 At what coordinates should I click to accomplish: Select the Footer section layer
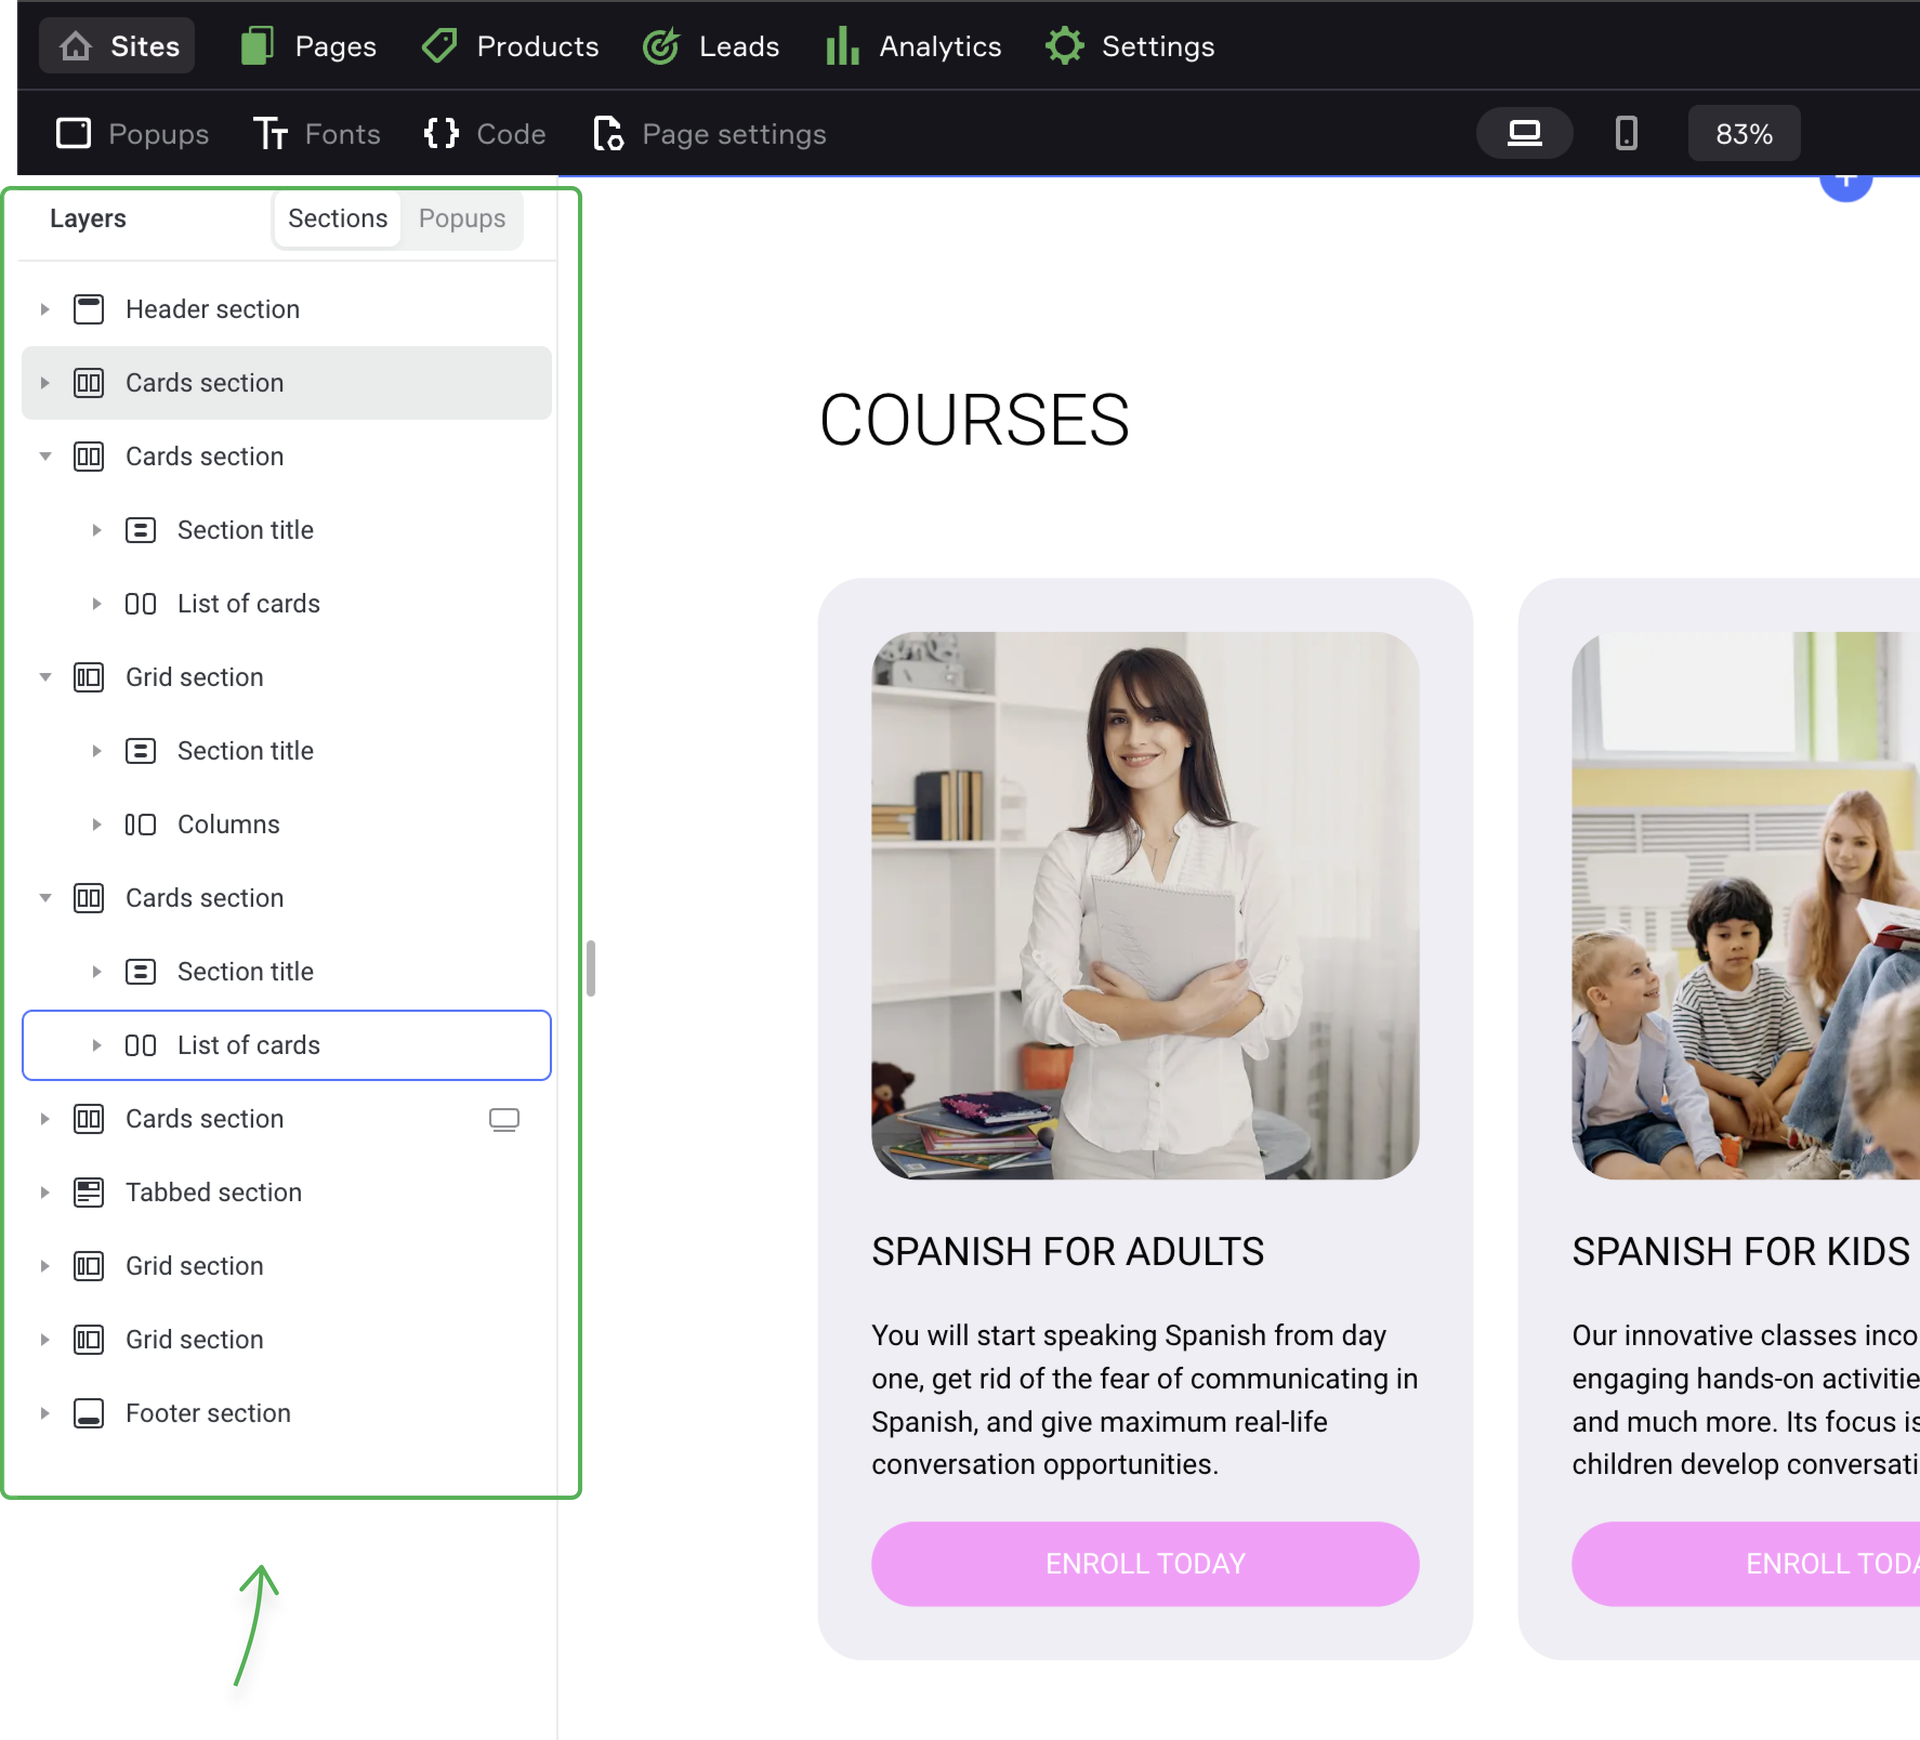tap(208, 1413)
